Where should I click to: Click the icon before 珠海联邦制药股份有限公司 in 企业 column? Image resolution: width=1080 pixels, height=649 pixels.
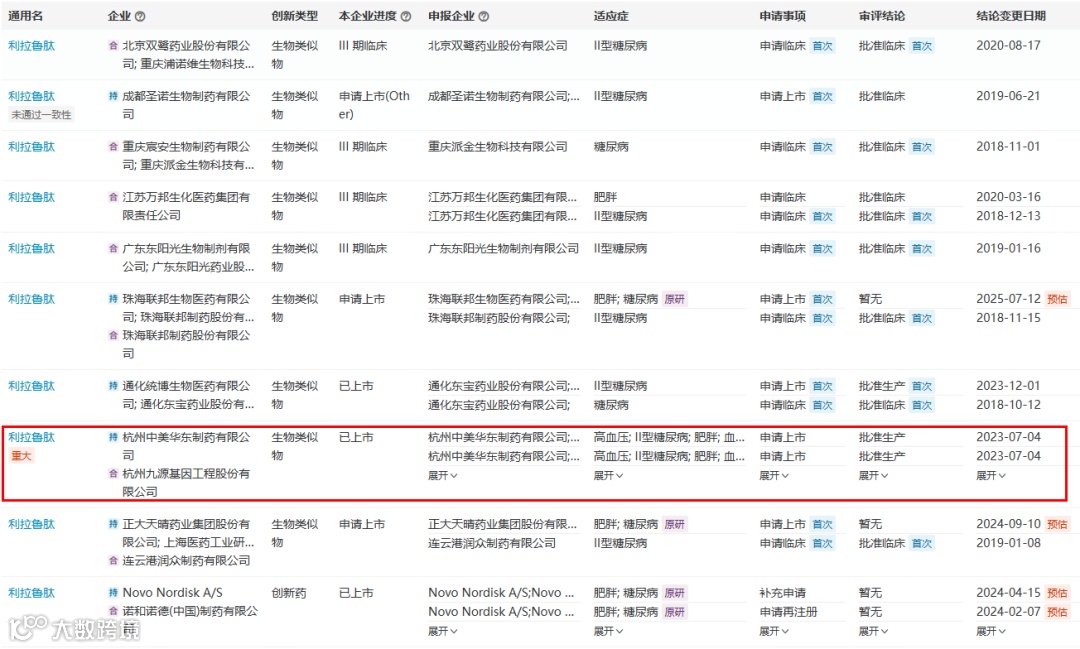pyautogui.click(x=113, y=336)
